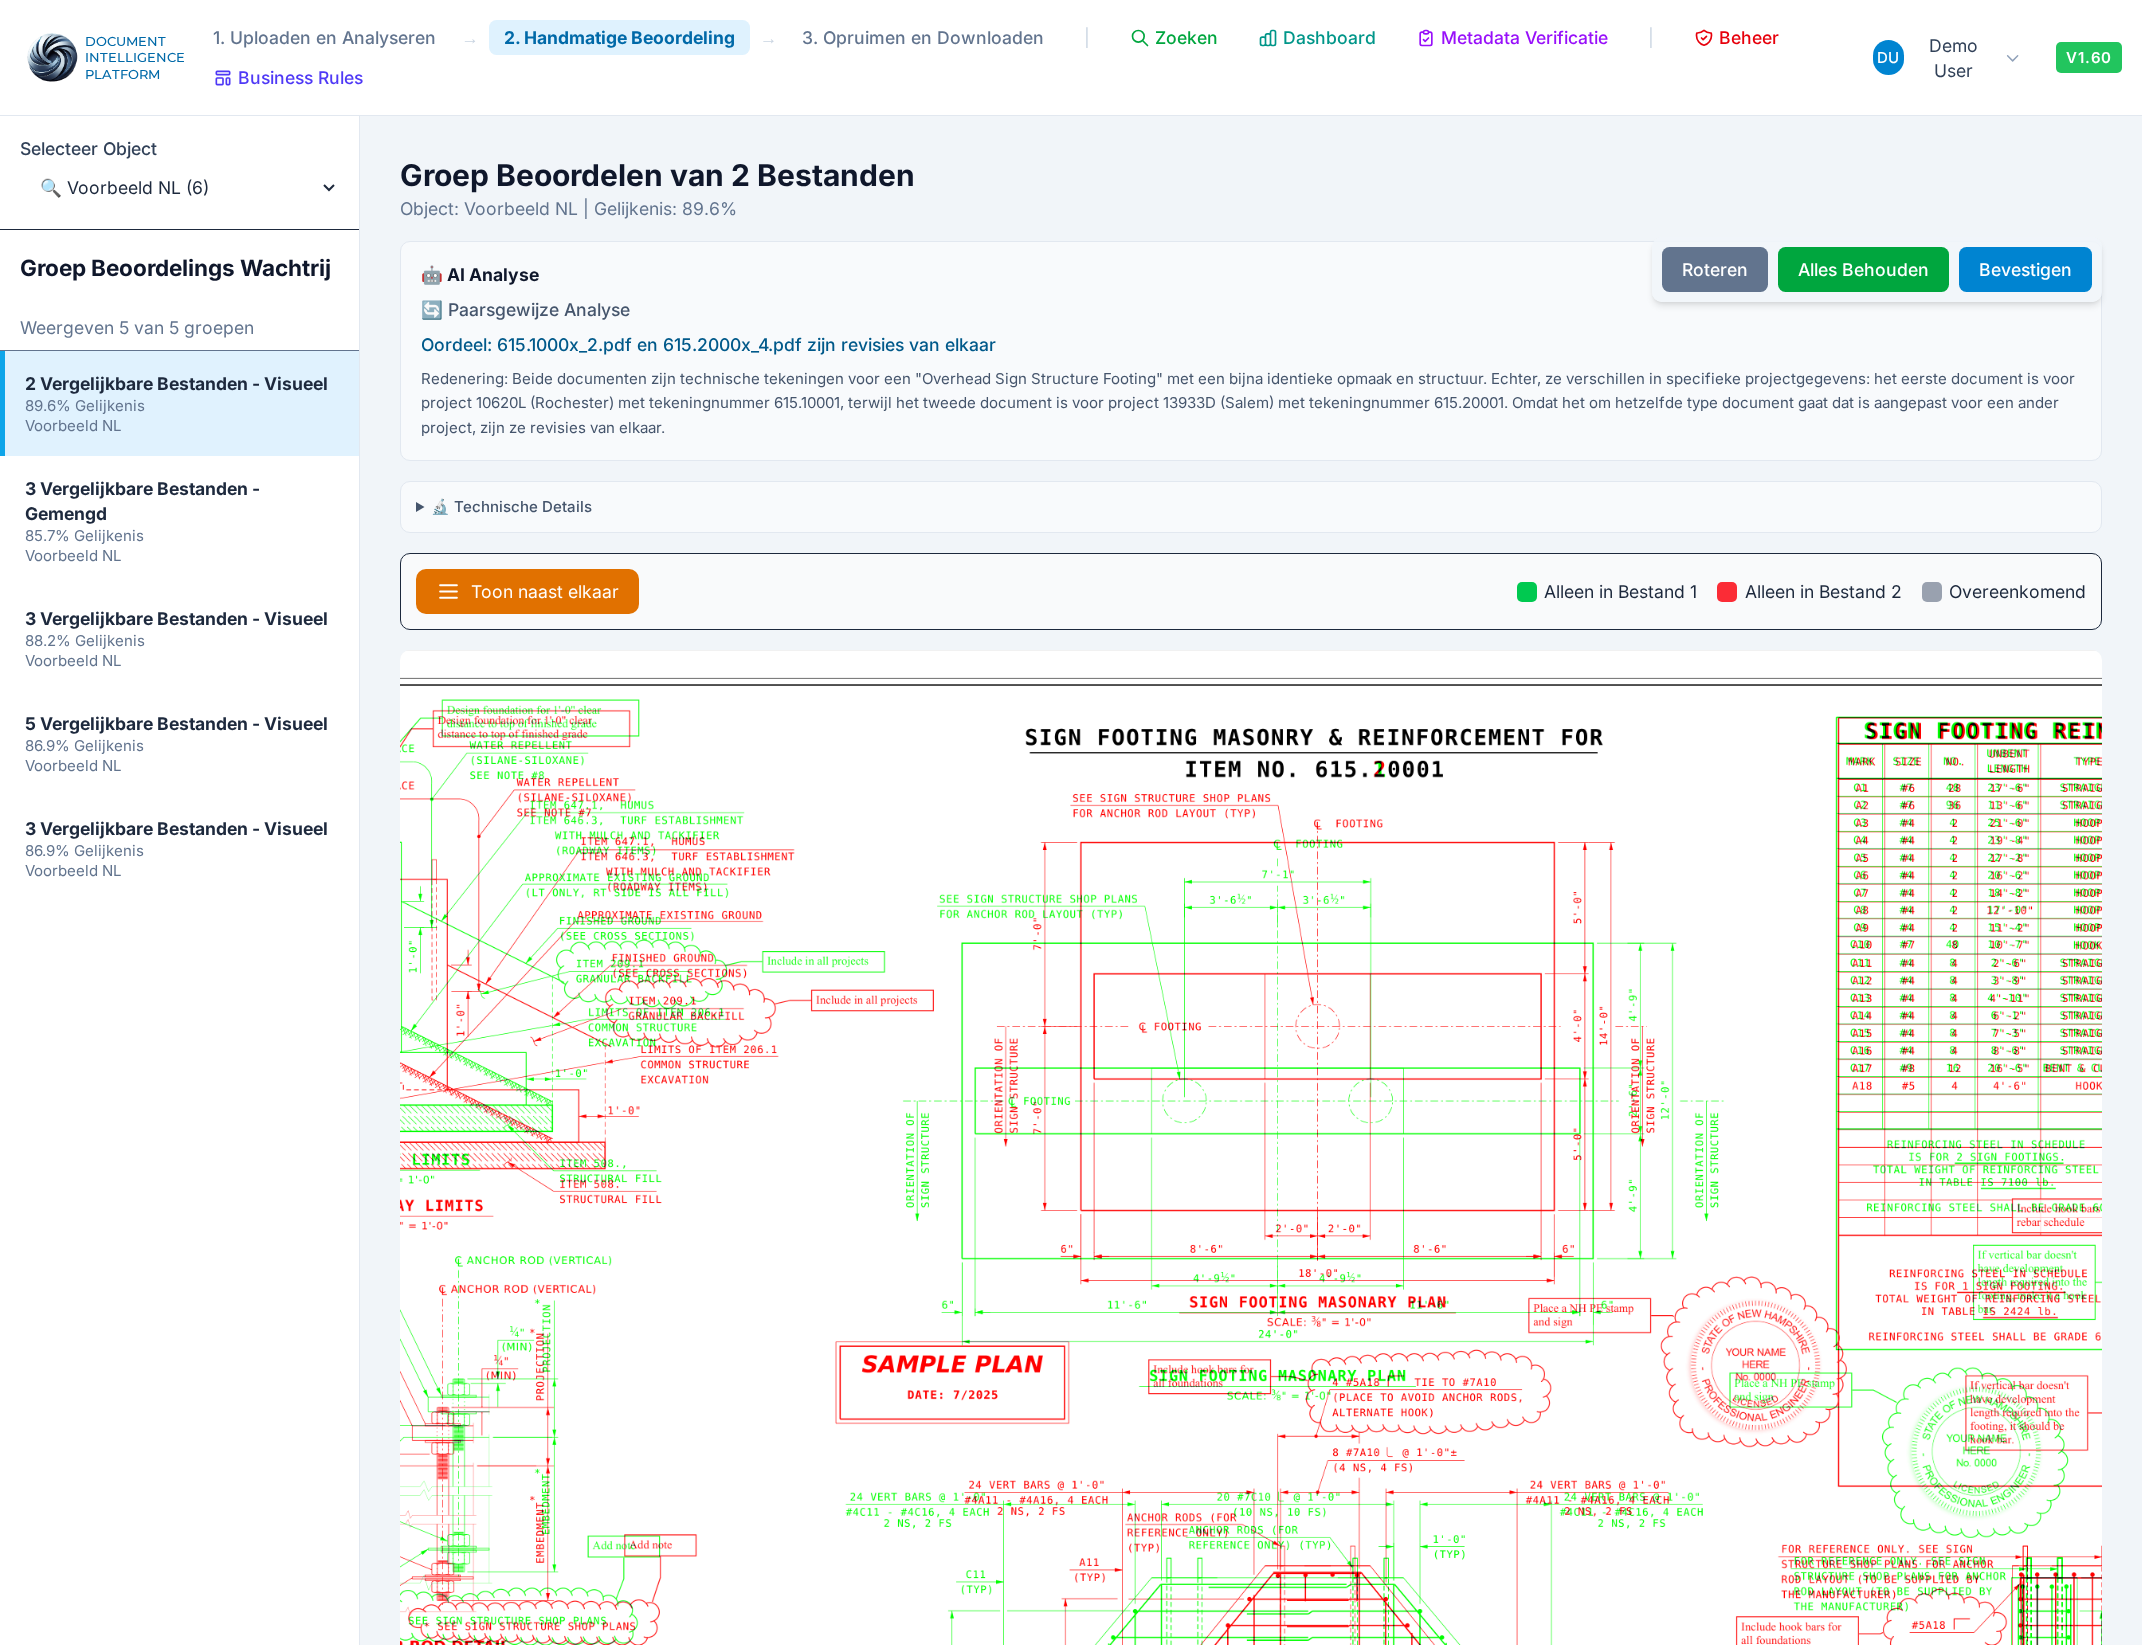Click the Dashboard chart icon
The width and height of the screenshot is (2142, 1645).
[x=1267, y=38]
